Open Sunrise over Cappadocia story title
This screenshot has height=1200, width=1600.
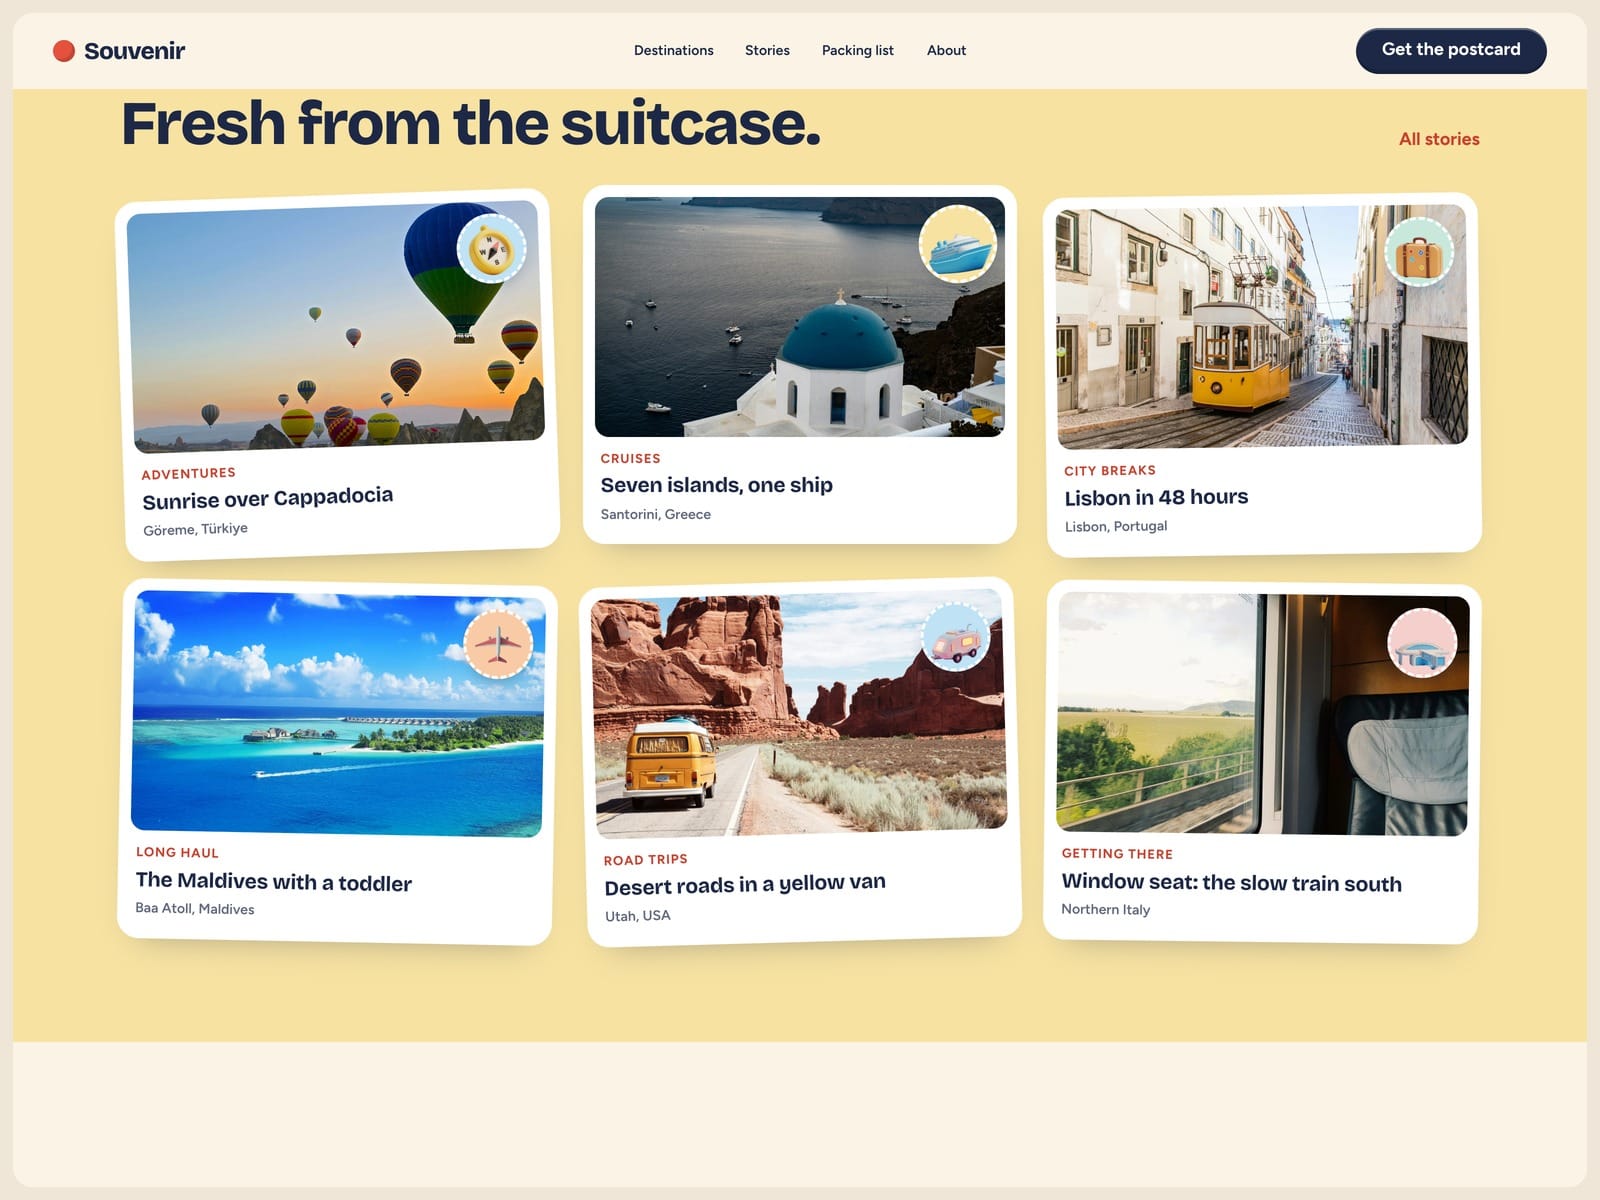[268, 498]
